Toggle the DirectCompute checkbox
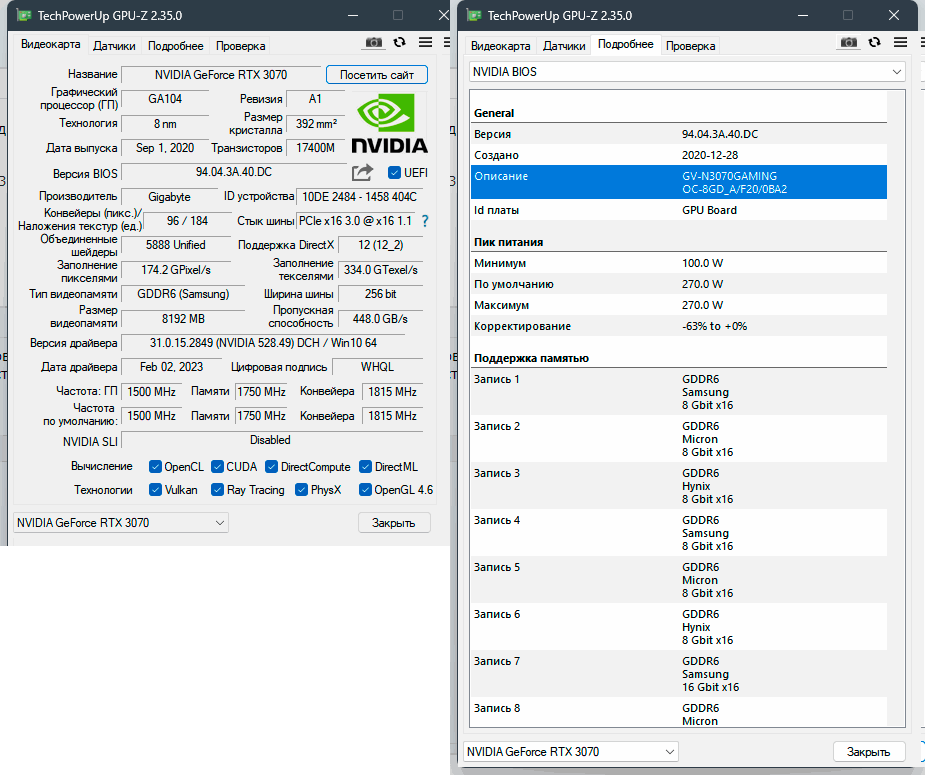 pyautogui.click(x=271, y=467)
